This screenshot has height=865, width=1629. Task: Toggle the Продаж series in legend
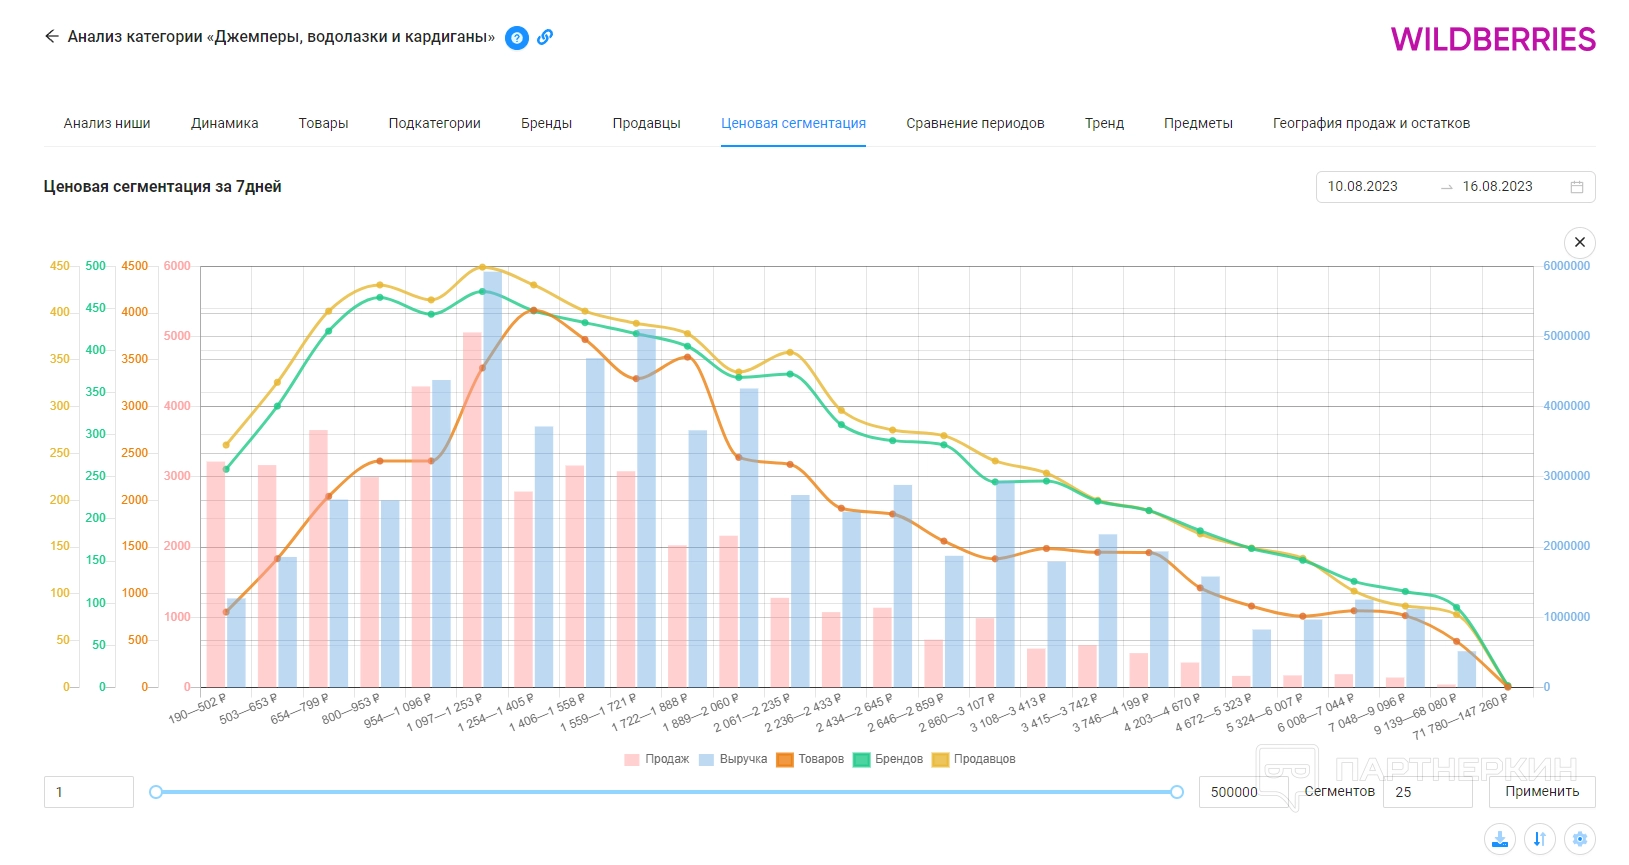point(657,759)
